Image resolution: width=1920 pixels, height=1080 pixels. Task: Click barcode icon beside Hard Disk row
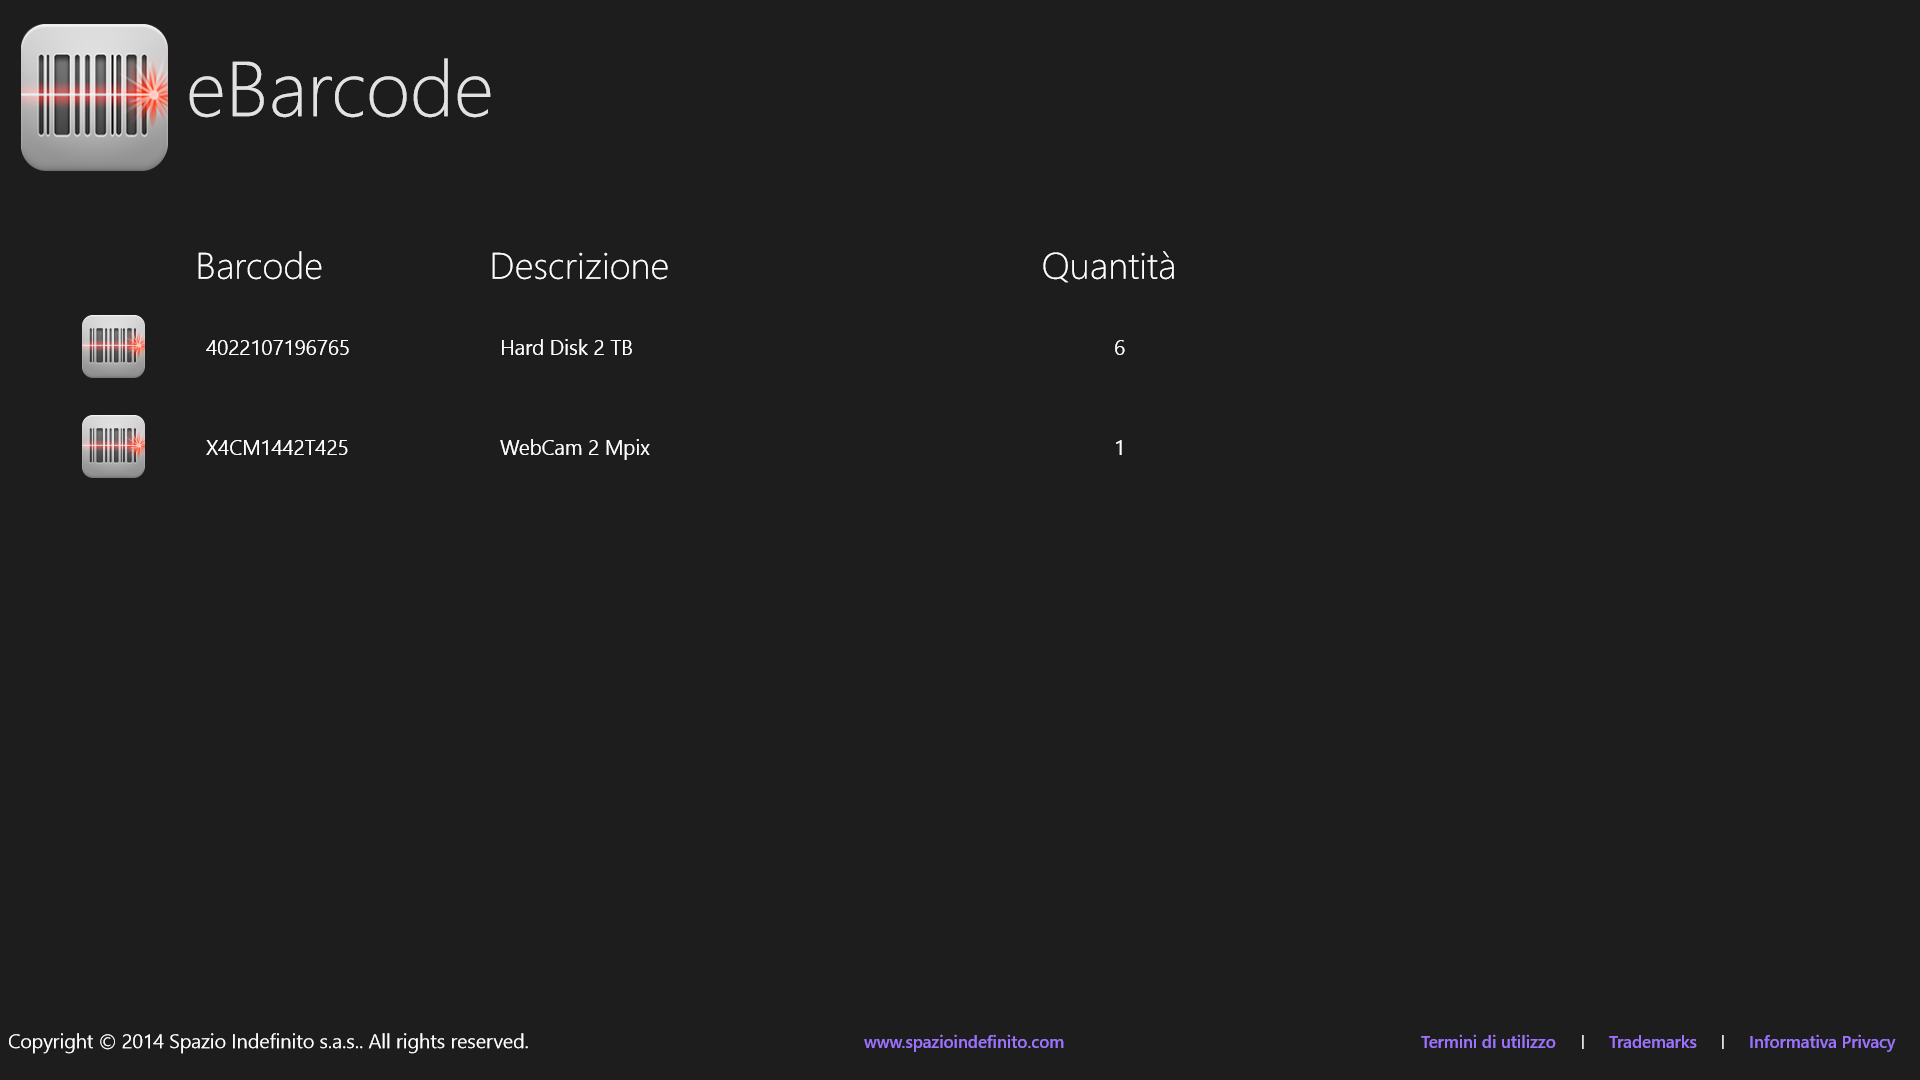tap(113, 347)
